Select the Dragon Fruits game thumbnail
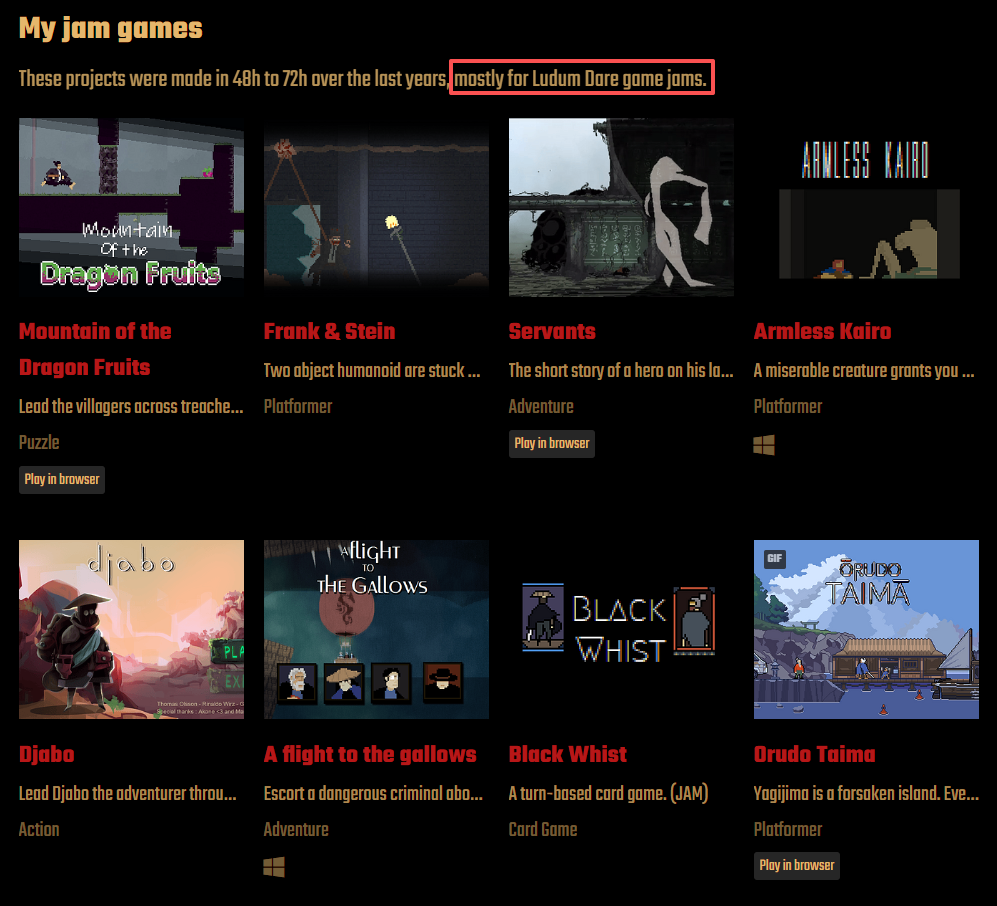This screenshot has width=997, height=906. coord(132,207)
